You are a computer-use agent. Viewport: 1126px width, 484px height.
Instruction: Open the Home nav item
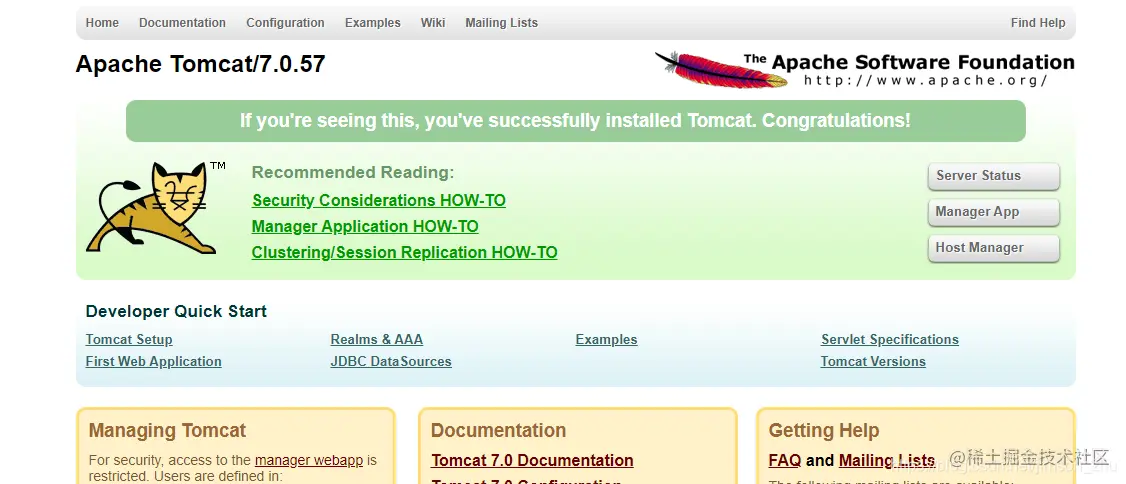coord(102,23)
